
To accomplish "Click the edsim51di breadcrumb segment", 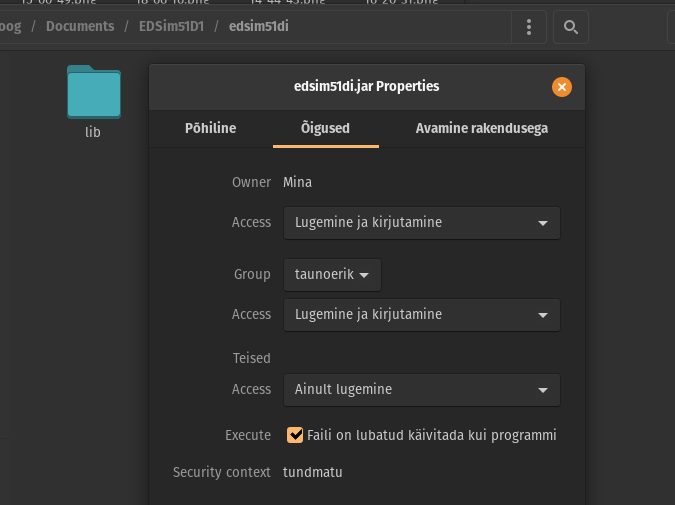I will click(257, 26).
